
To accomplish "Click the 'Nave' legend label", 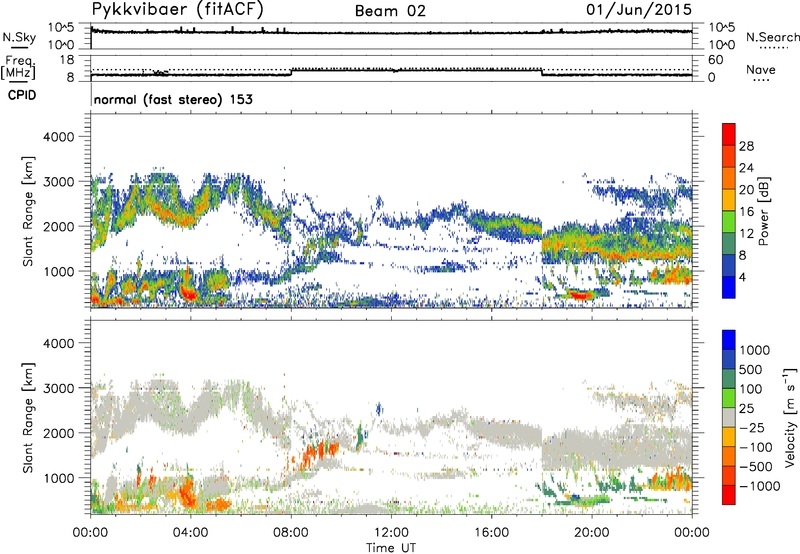I will tap(761, 69).
